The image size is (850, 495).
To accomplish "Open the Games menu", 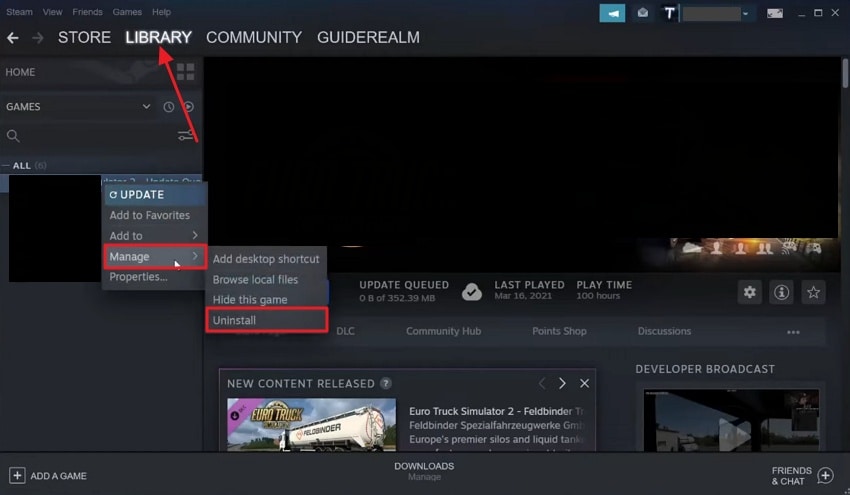I will pyautogui.click(x=127, y=12).
